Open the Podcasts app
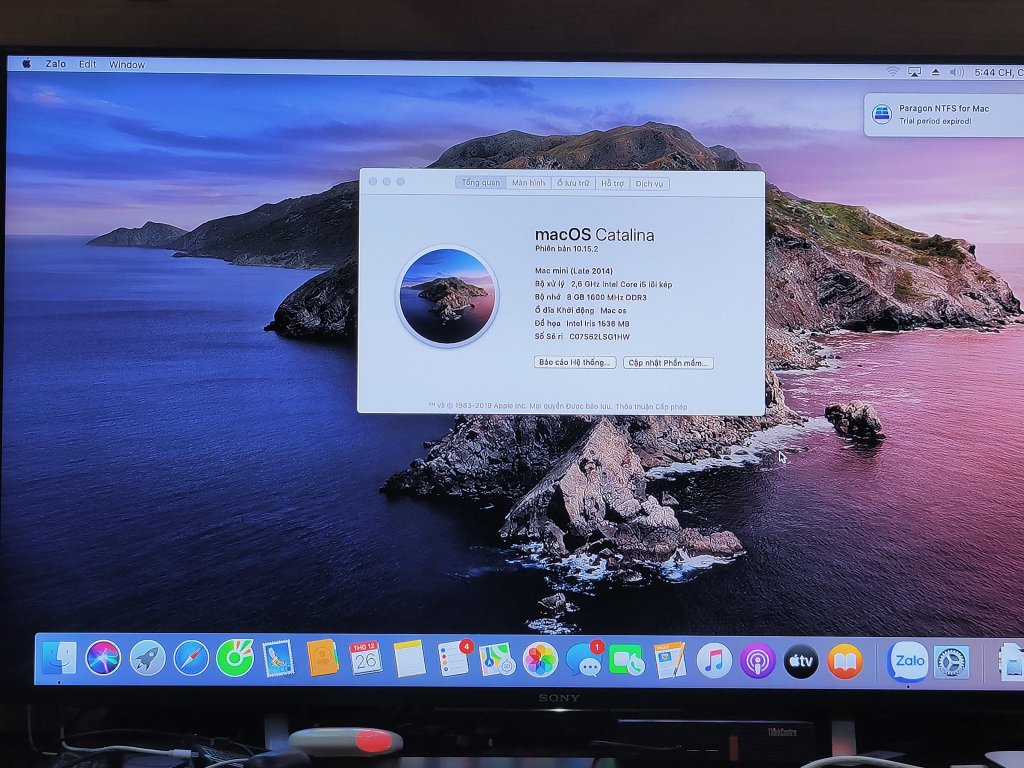The image size is (1024, 768). coord(758,661)
